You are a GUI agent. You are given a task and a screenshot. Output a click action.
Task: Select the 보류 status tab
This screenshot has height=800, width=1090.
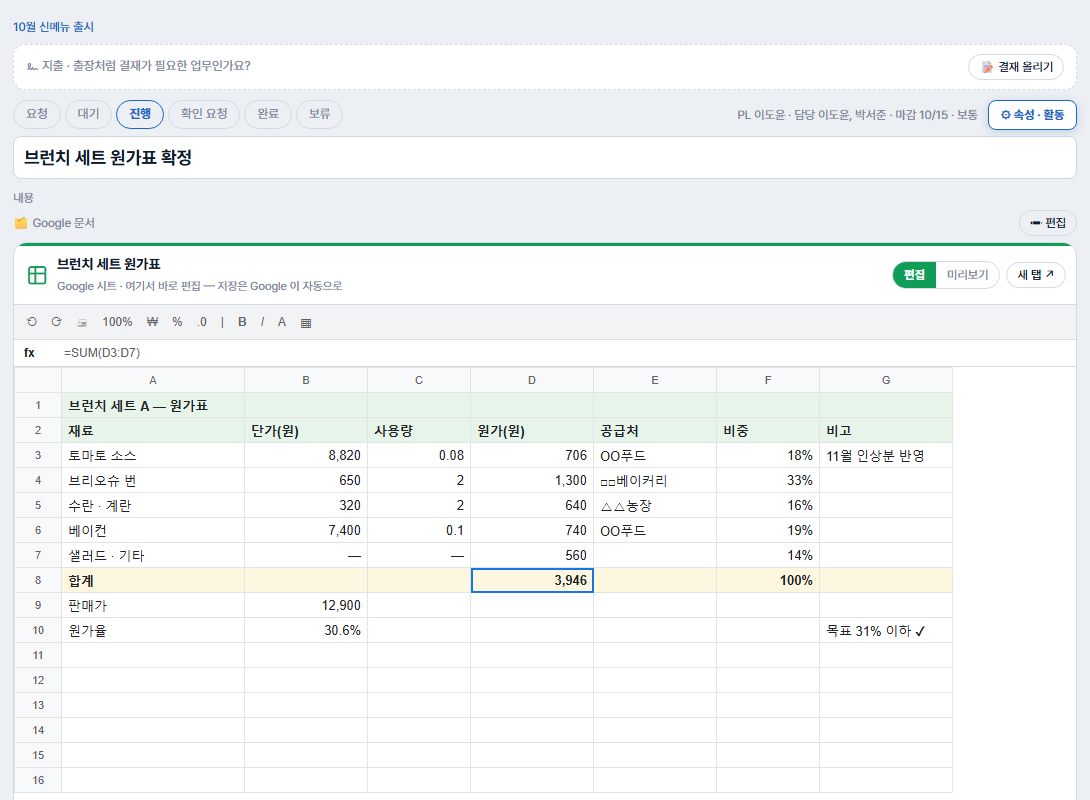pyautogui.click(x=319, y=114)
